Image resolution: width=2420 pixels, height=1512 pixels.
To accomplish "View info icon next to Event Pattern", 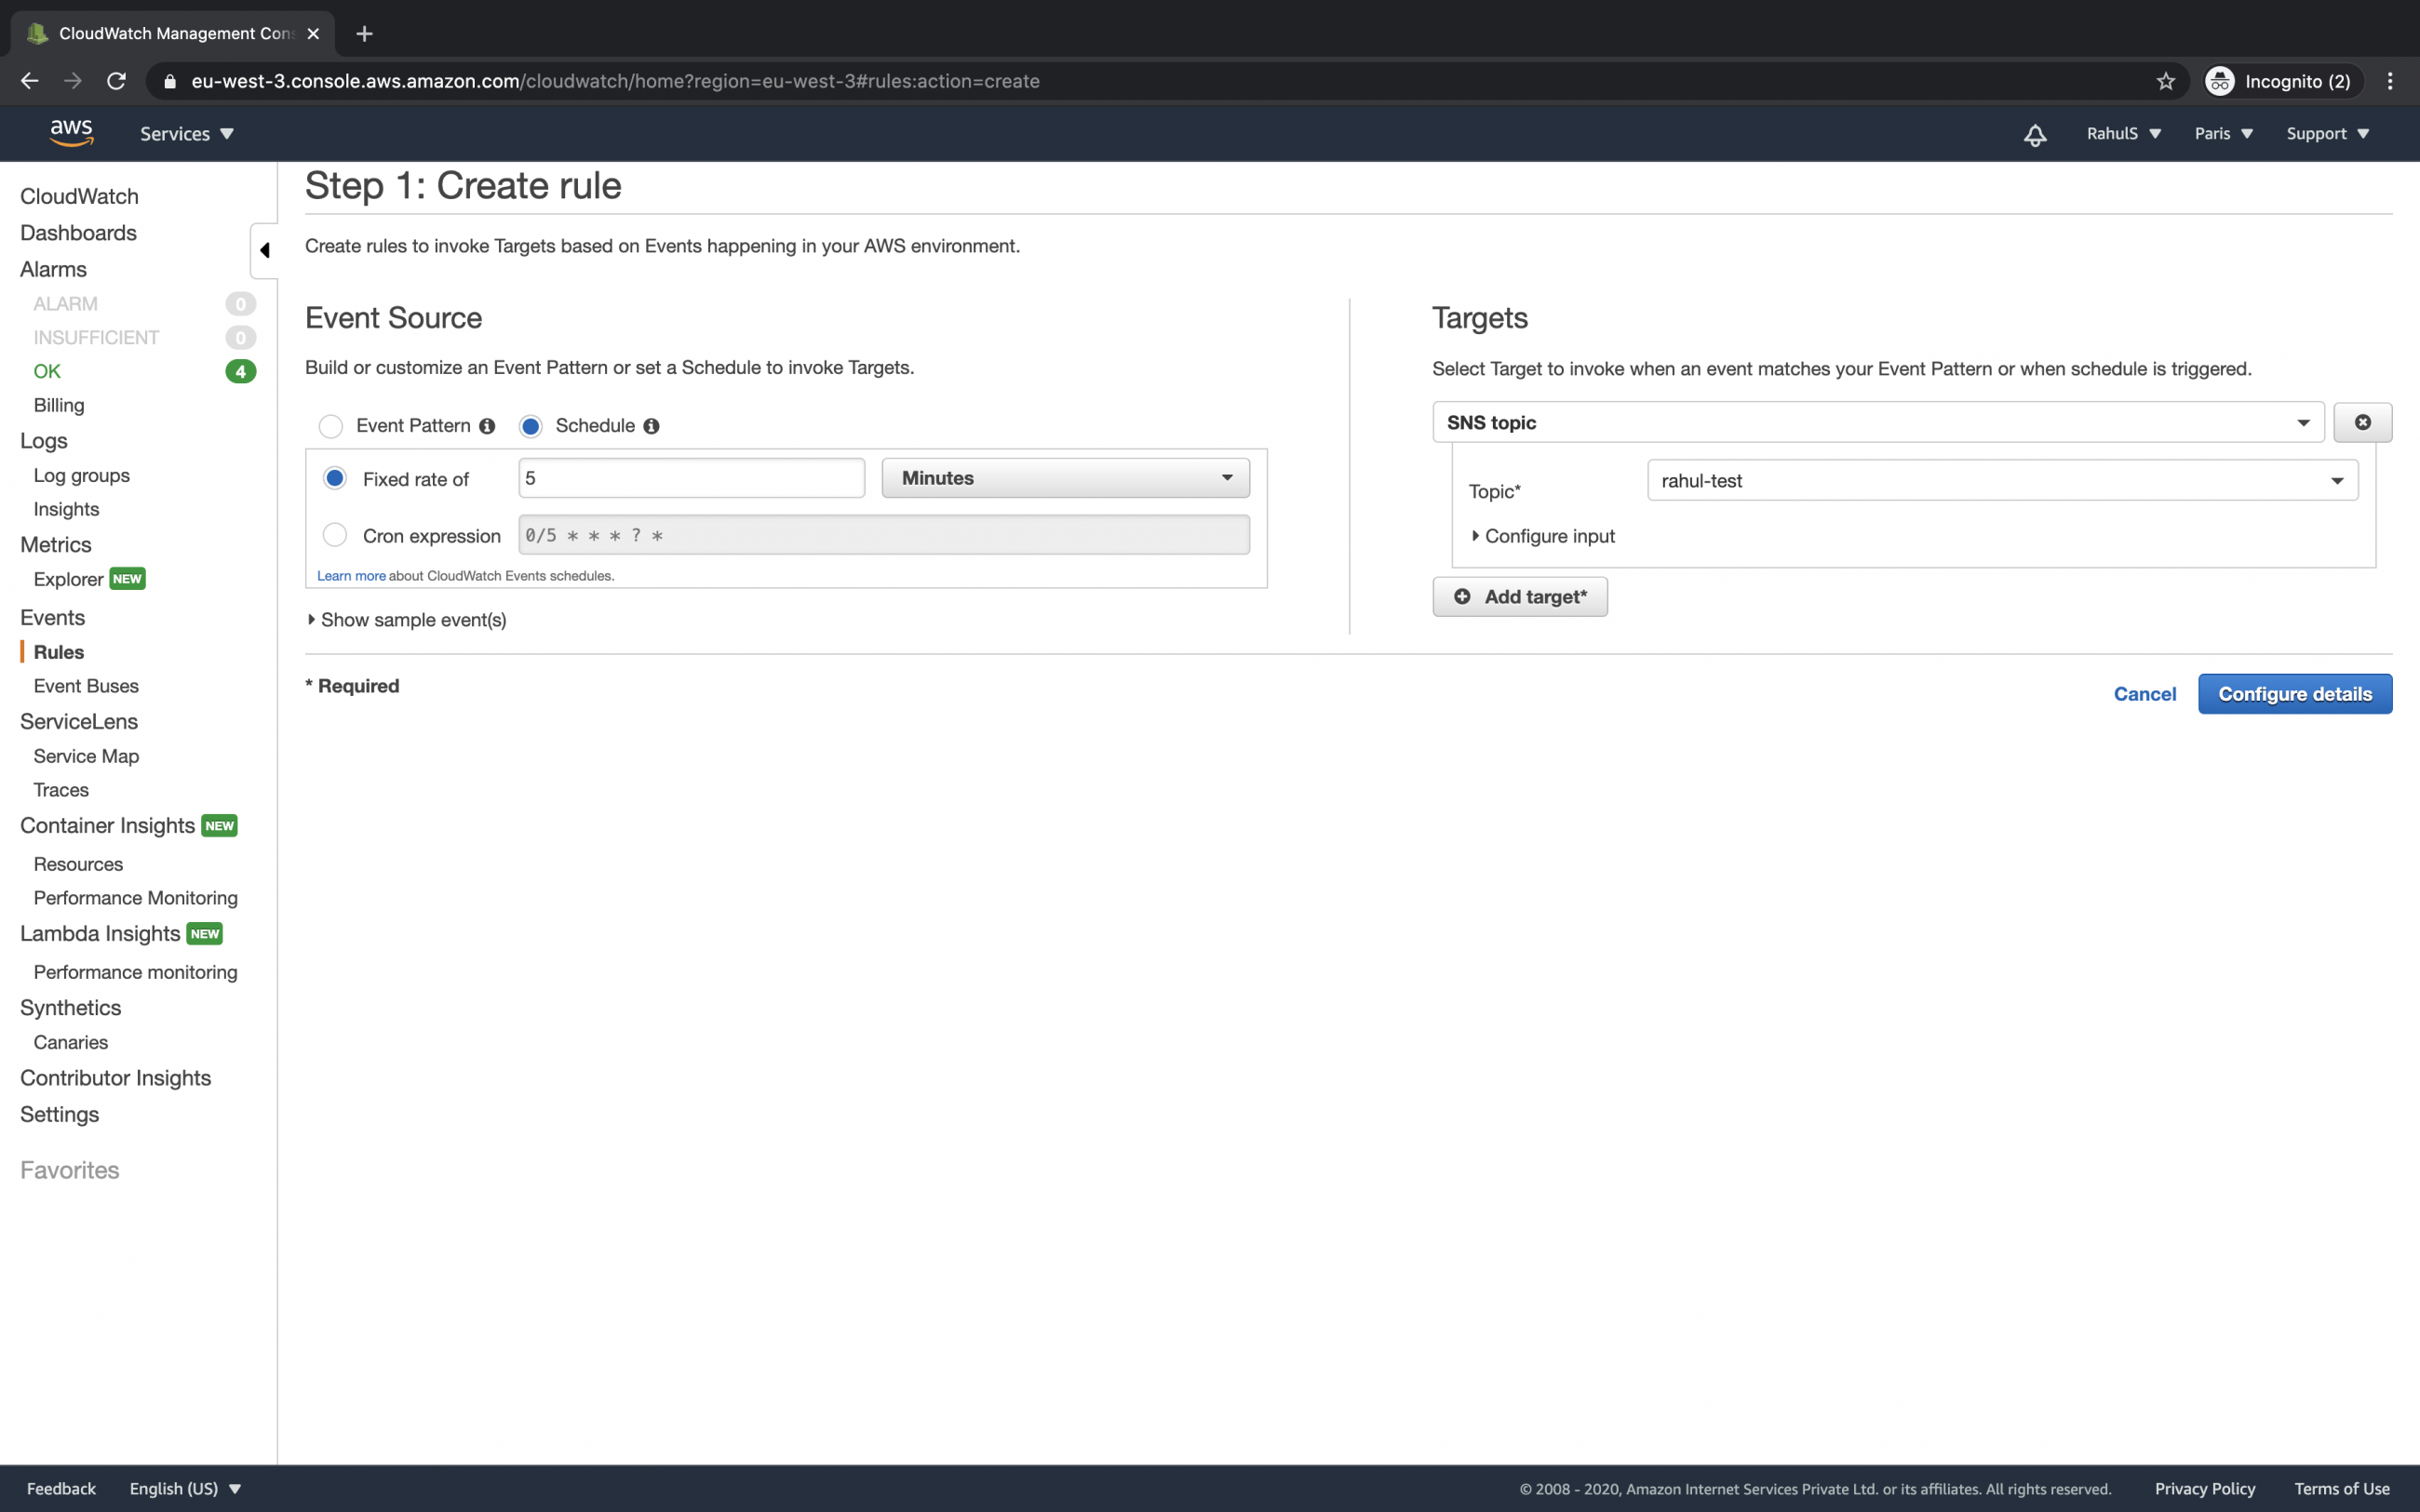I will [x=487, y=426].
